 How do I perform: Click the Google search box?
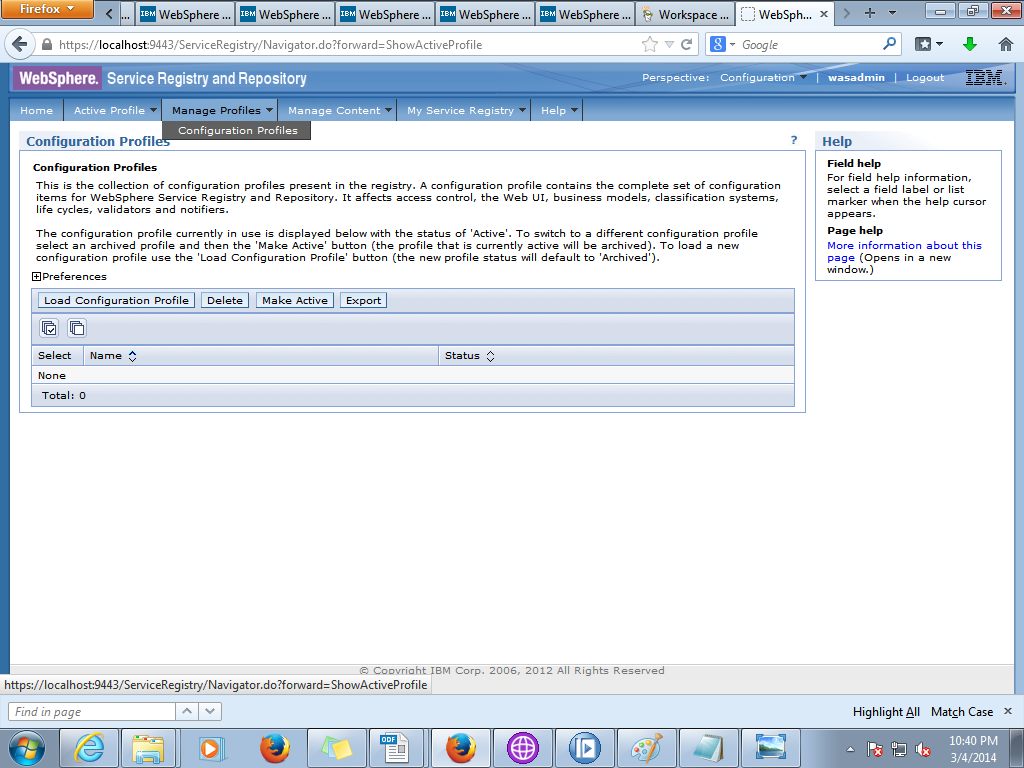(810, 44)
